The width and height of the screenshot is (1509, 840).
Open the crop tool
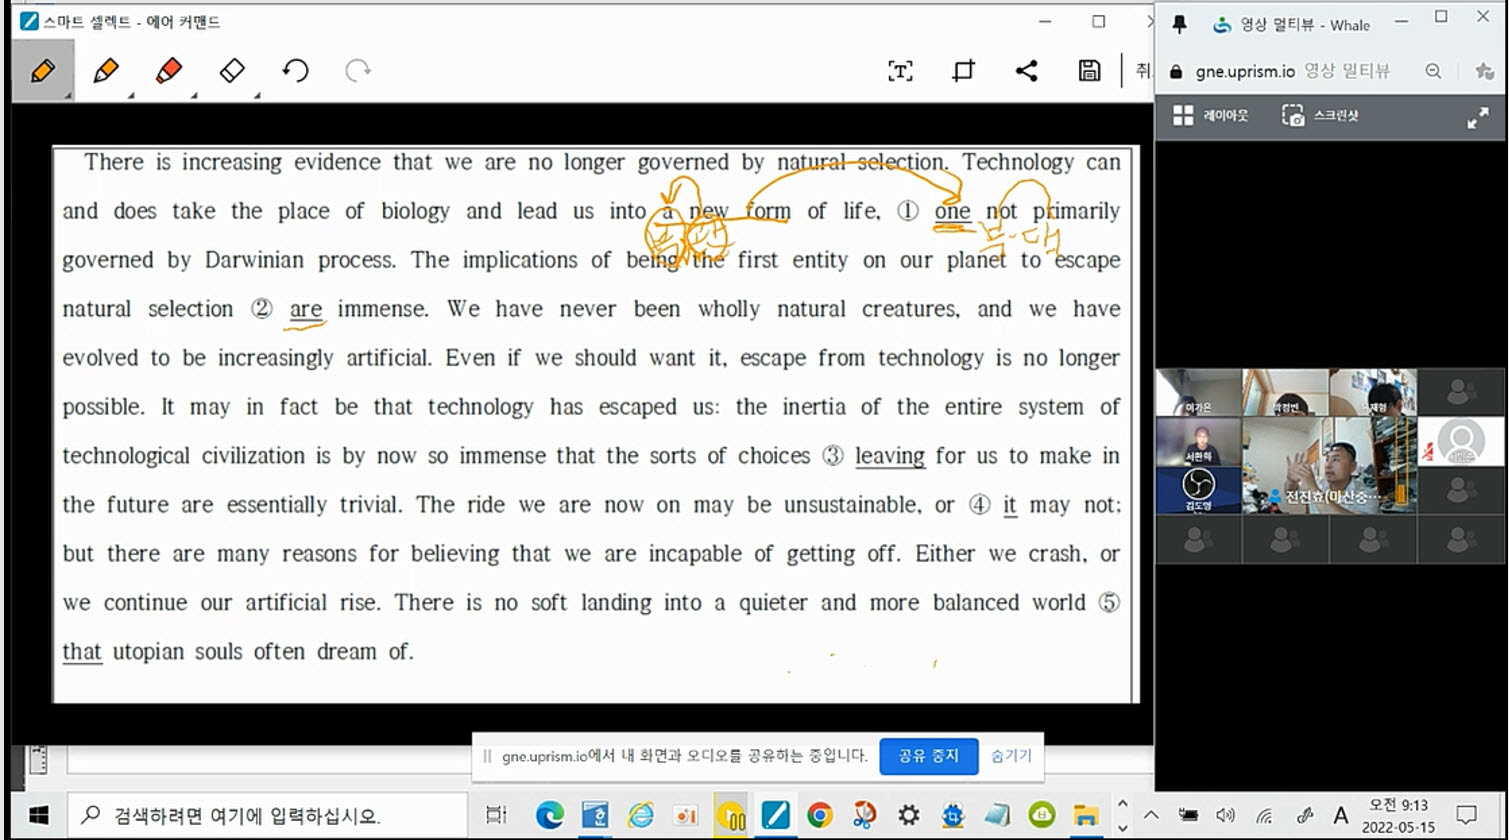pos(963,71)
